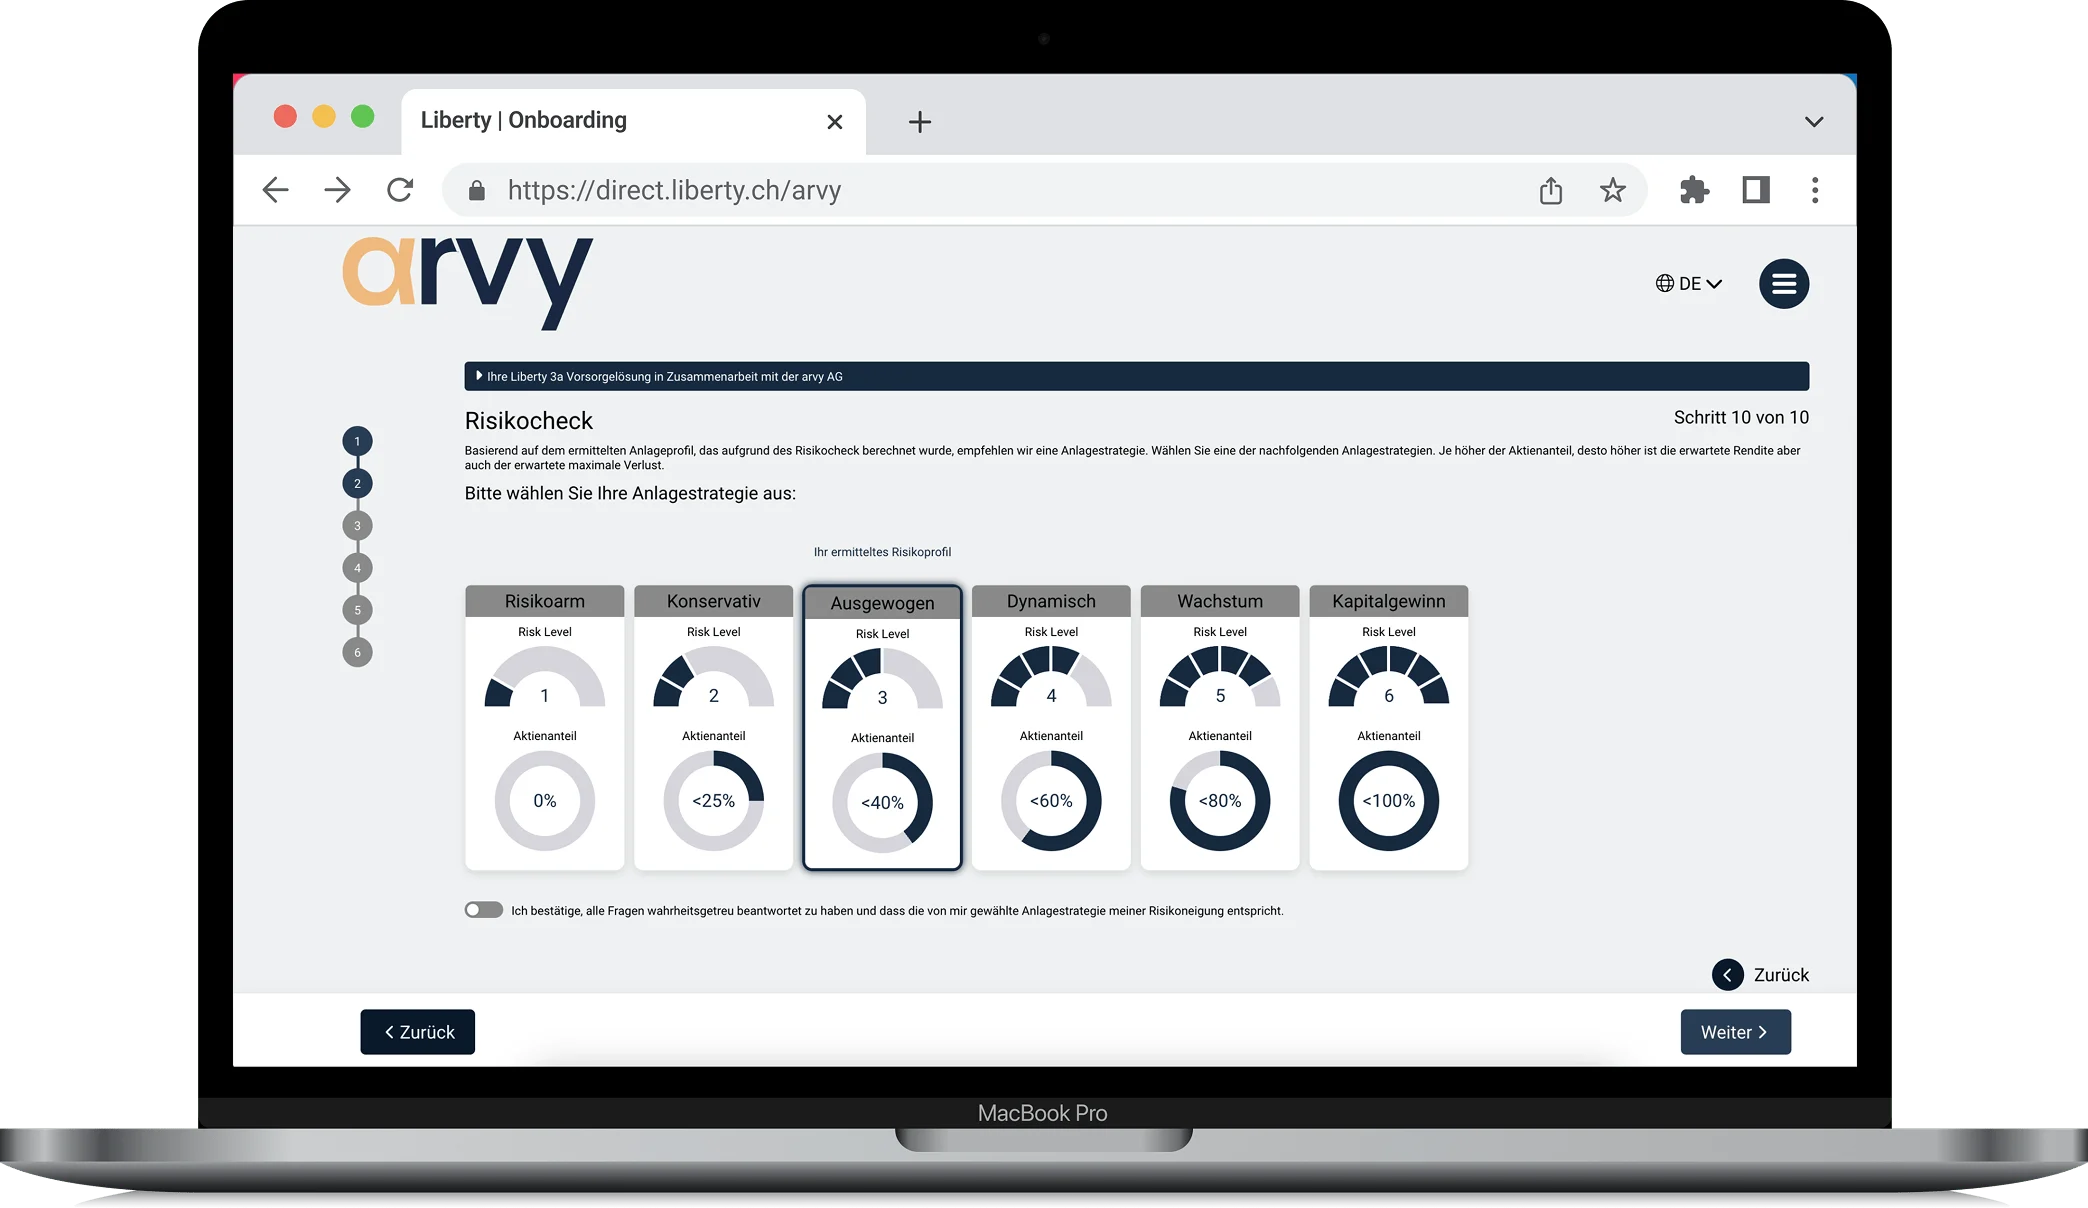Click the share page icon

[x=1550, y=190]
